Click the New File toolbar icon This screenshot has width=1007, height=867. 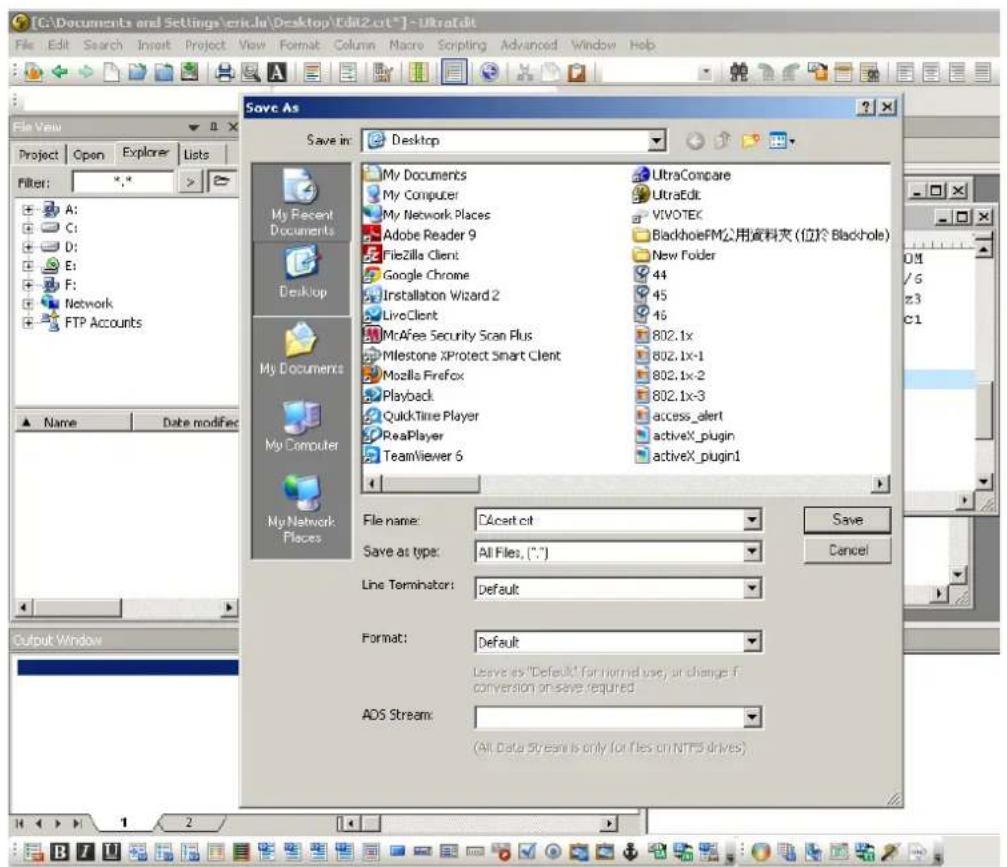coord(112,72)
